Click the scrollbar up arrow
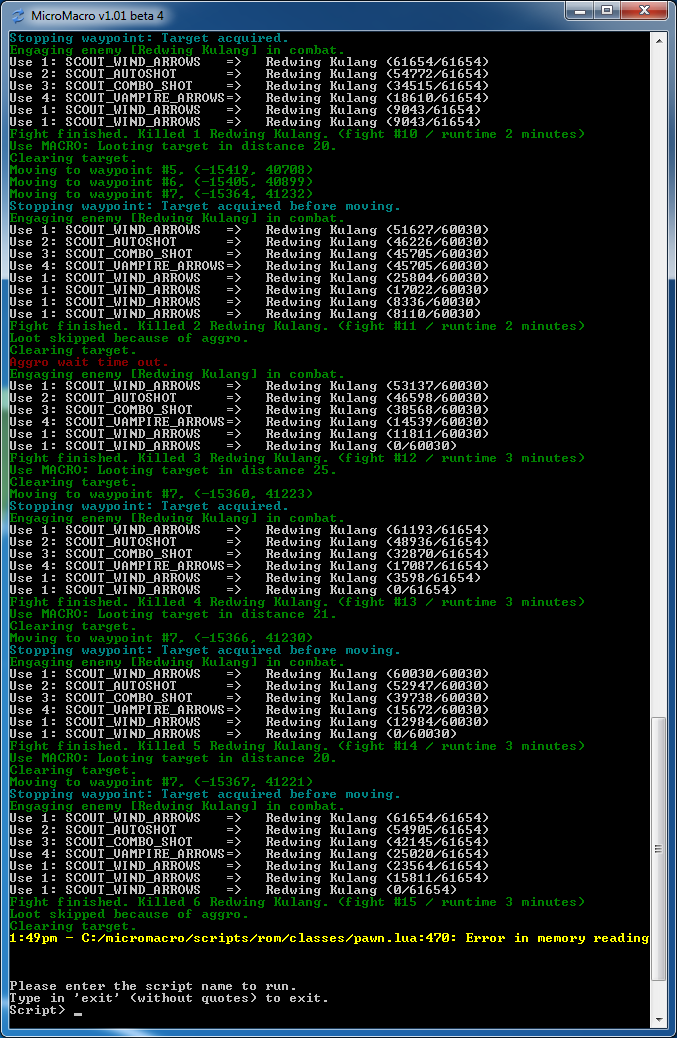The image size is (677, 1038). point(658,40)
